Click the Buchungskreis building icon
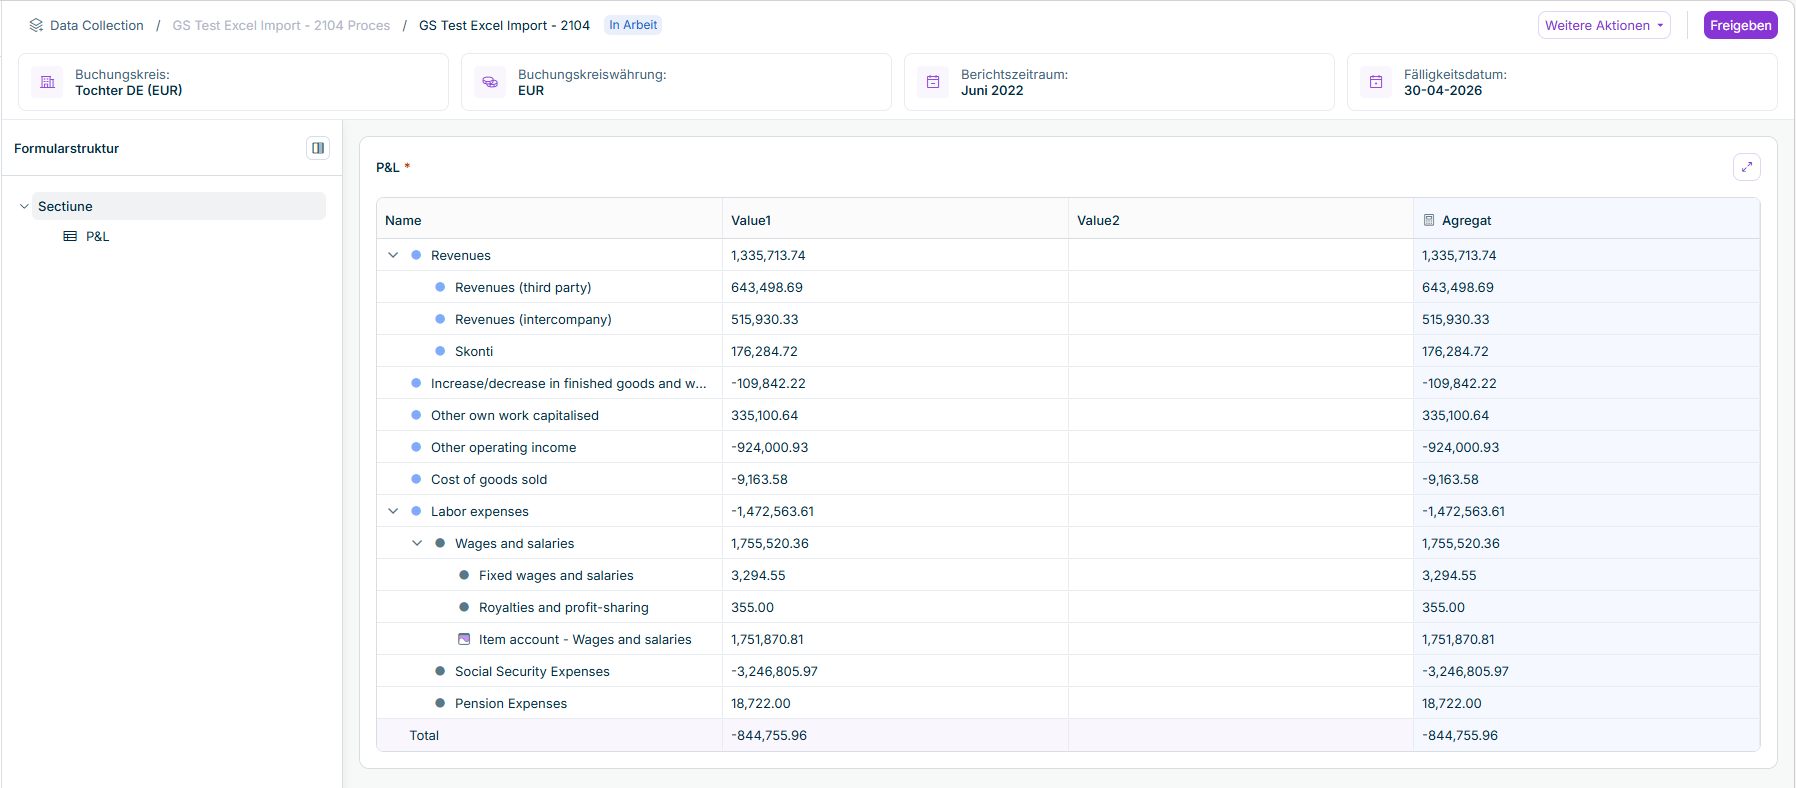The image size is (1796, 788). [47, 82]
